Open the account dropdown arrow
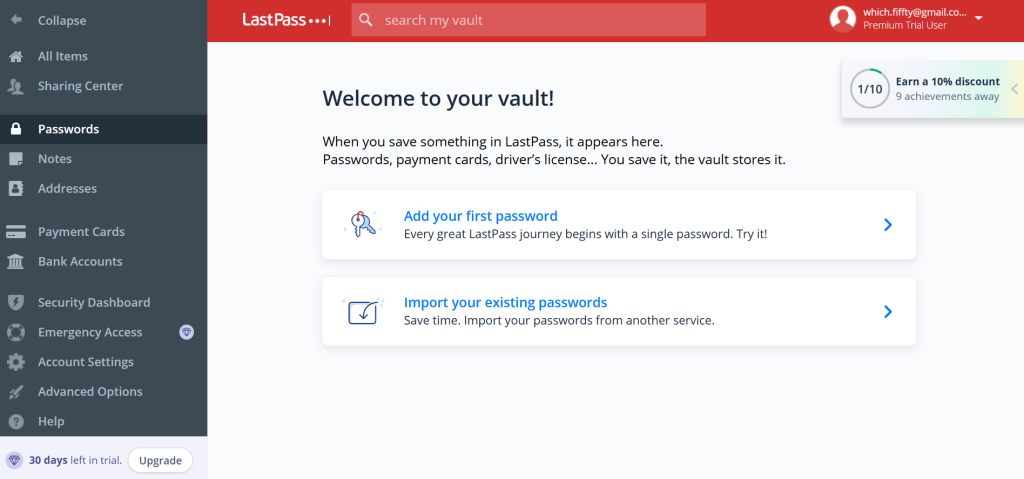 (978, 19)
